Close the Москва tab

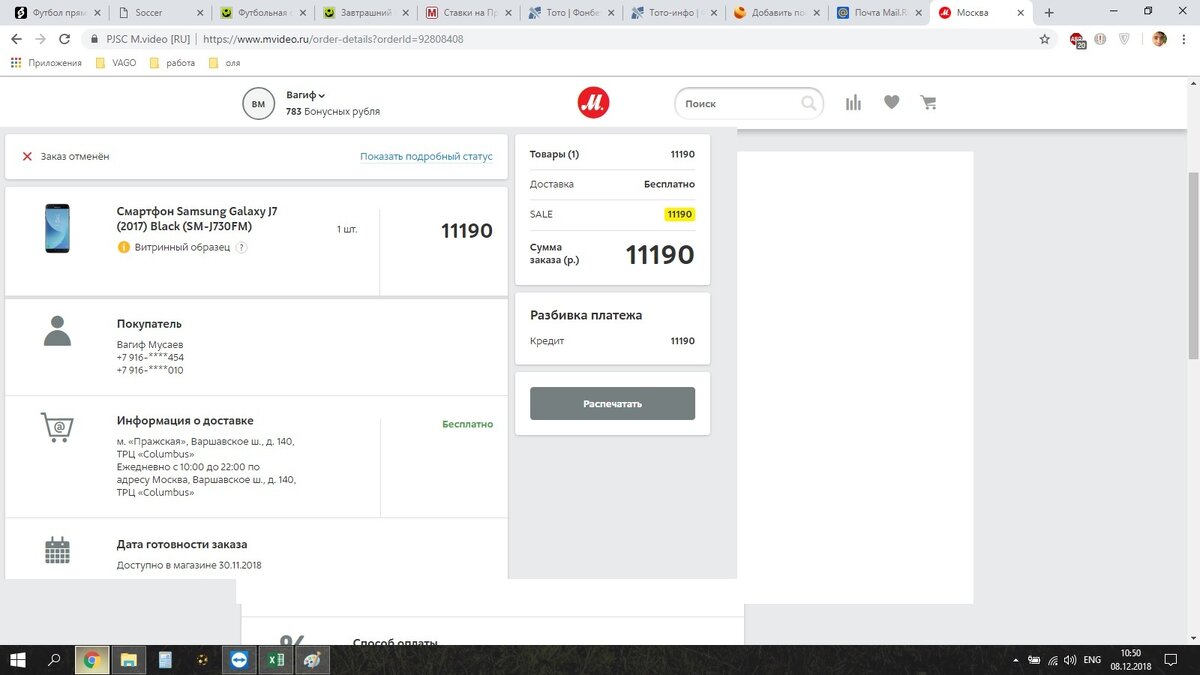coord(1020,13)
